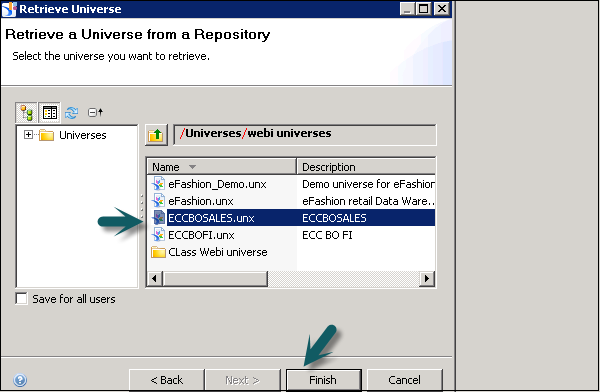Sort by the Name column header
This screenshot has width=600, height=392.
coord(222,167)
